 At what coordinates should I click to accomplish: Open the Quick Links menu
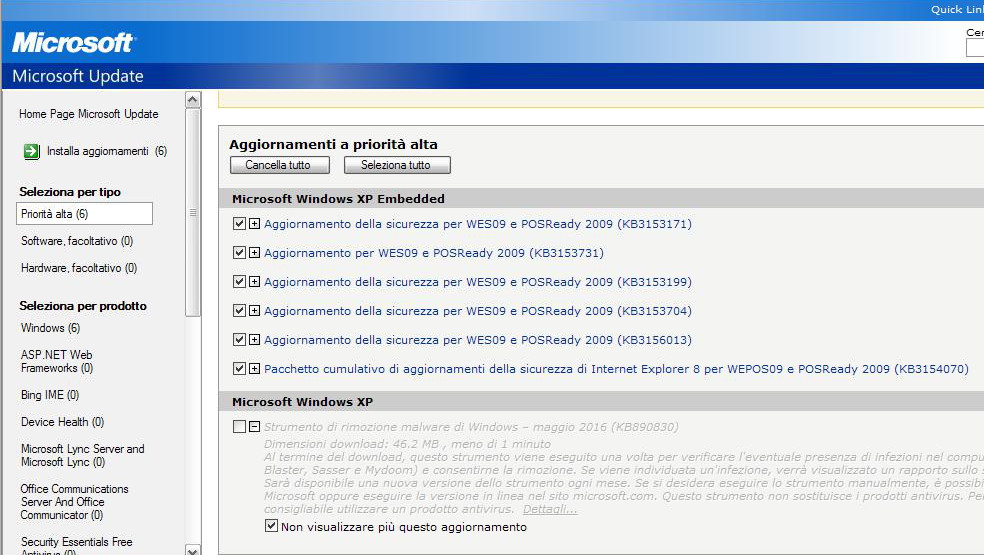coord(957,9)
